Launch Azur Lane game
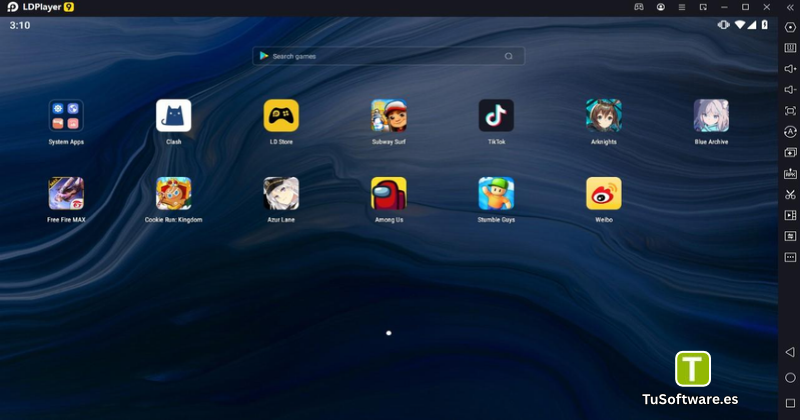The image size is (800, 420). [281, 193]
